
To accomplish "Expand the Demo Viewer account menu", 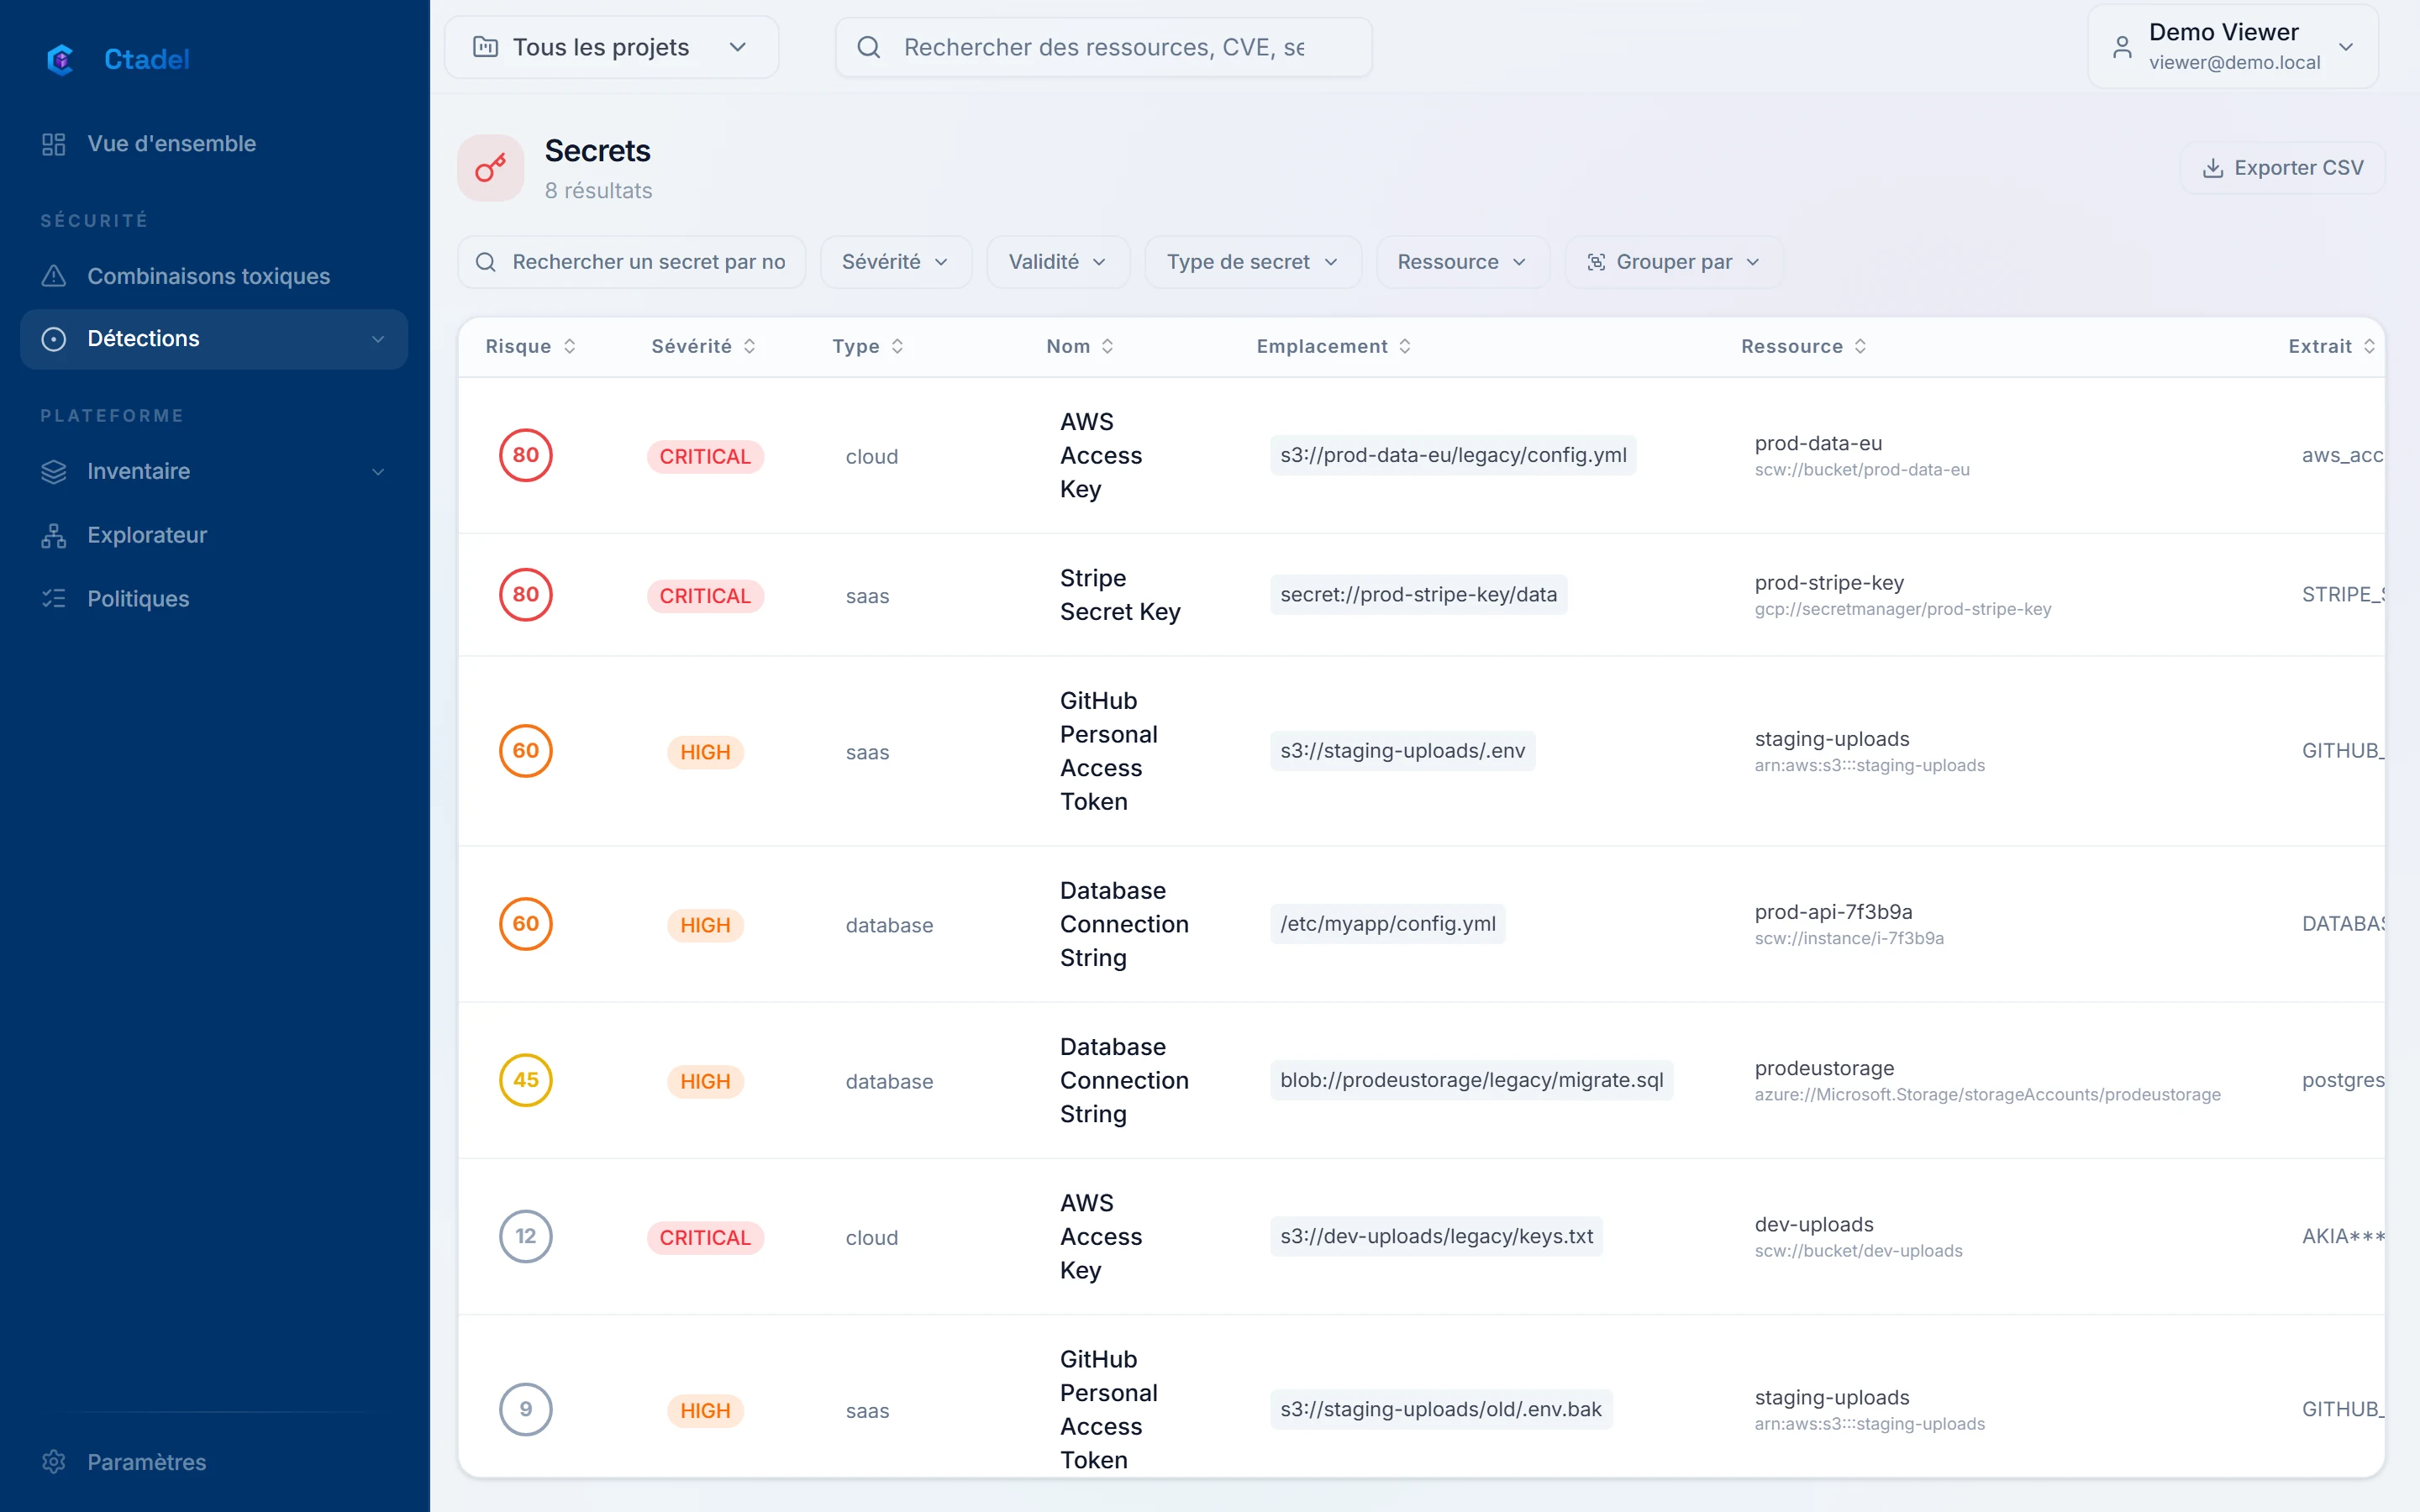I will (2232, 47).
